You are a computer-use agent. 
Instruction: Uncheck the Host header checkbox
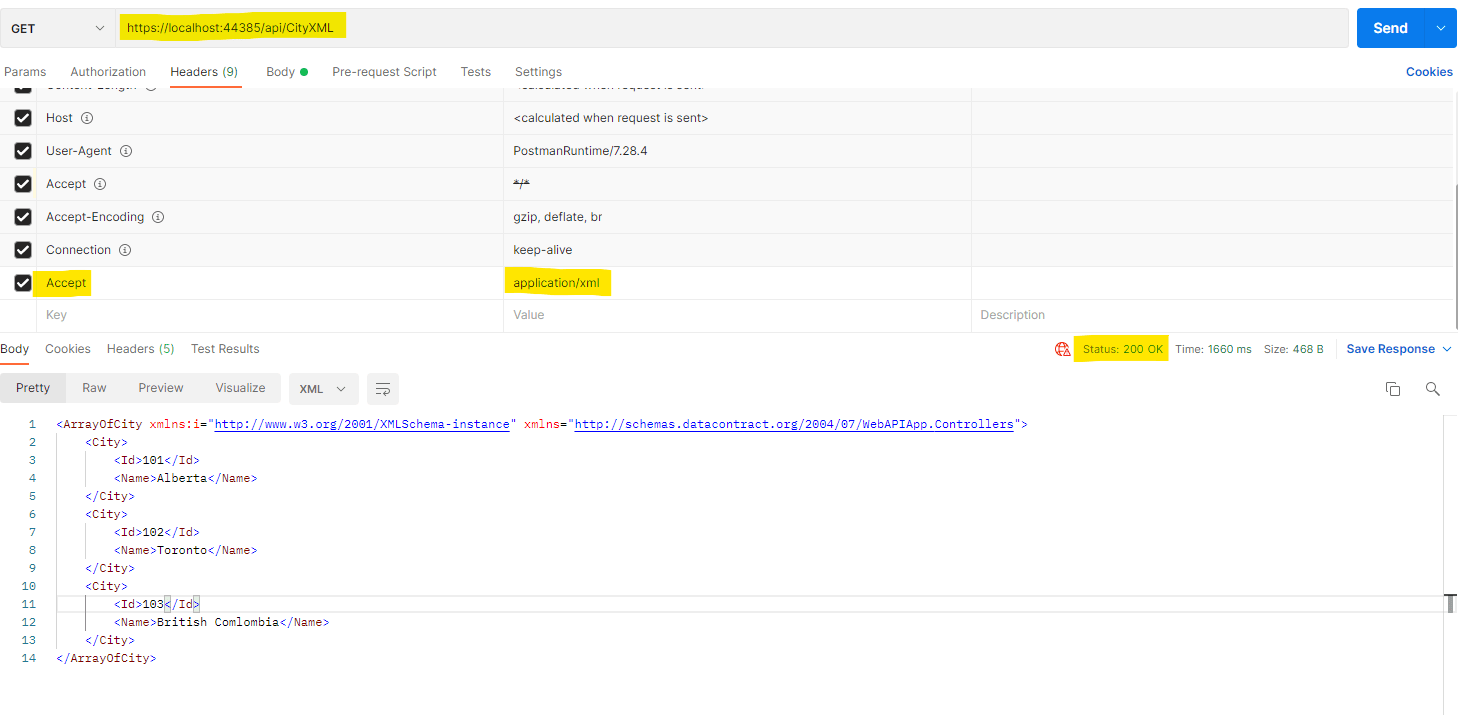tap(23, 118)
